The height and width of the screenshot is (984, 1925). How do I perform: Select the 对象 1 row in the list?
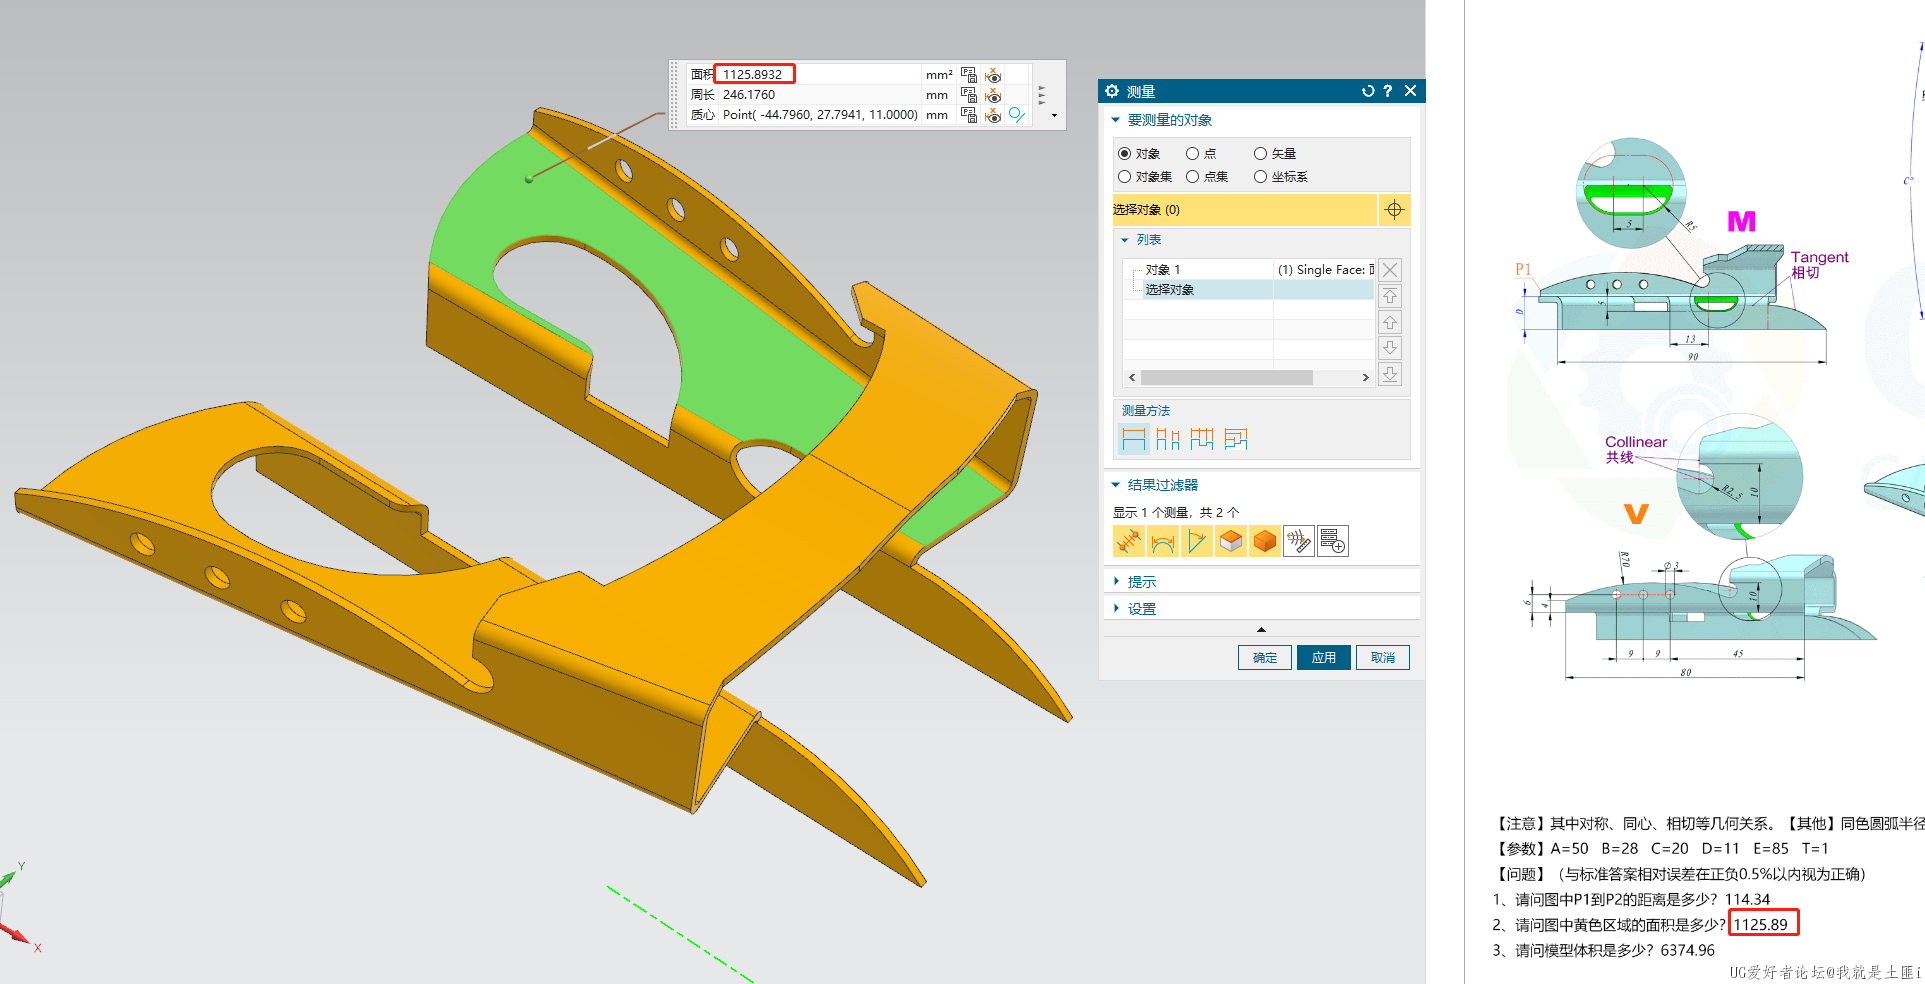[x=1248, y=270]
